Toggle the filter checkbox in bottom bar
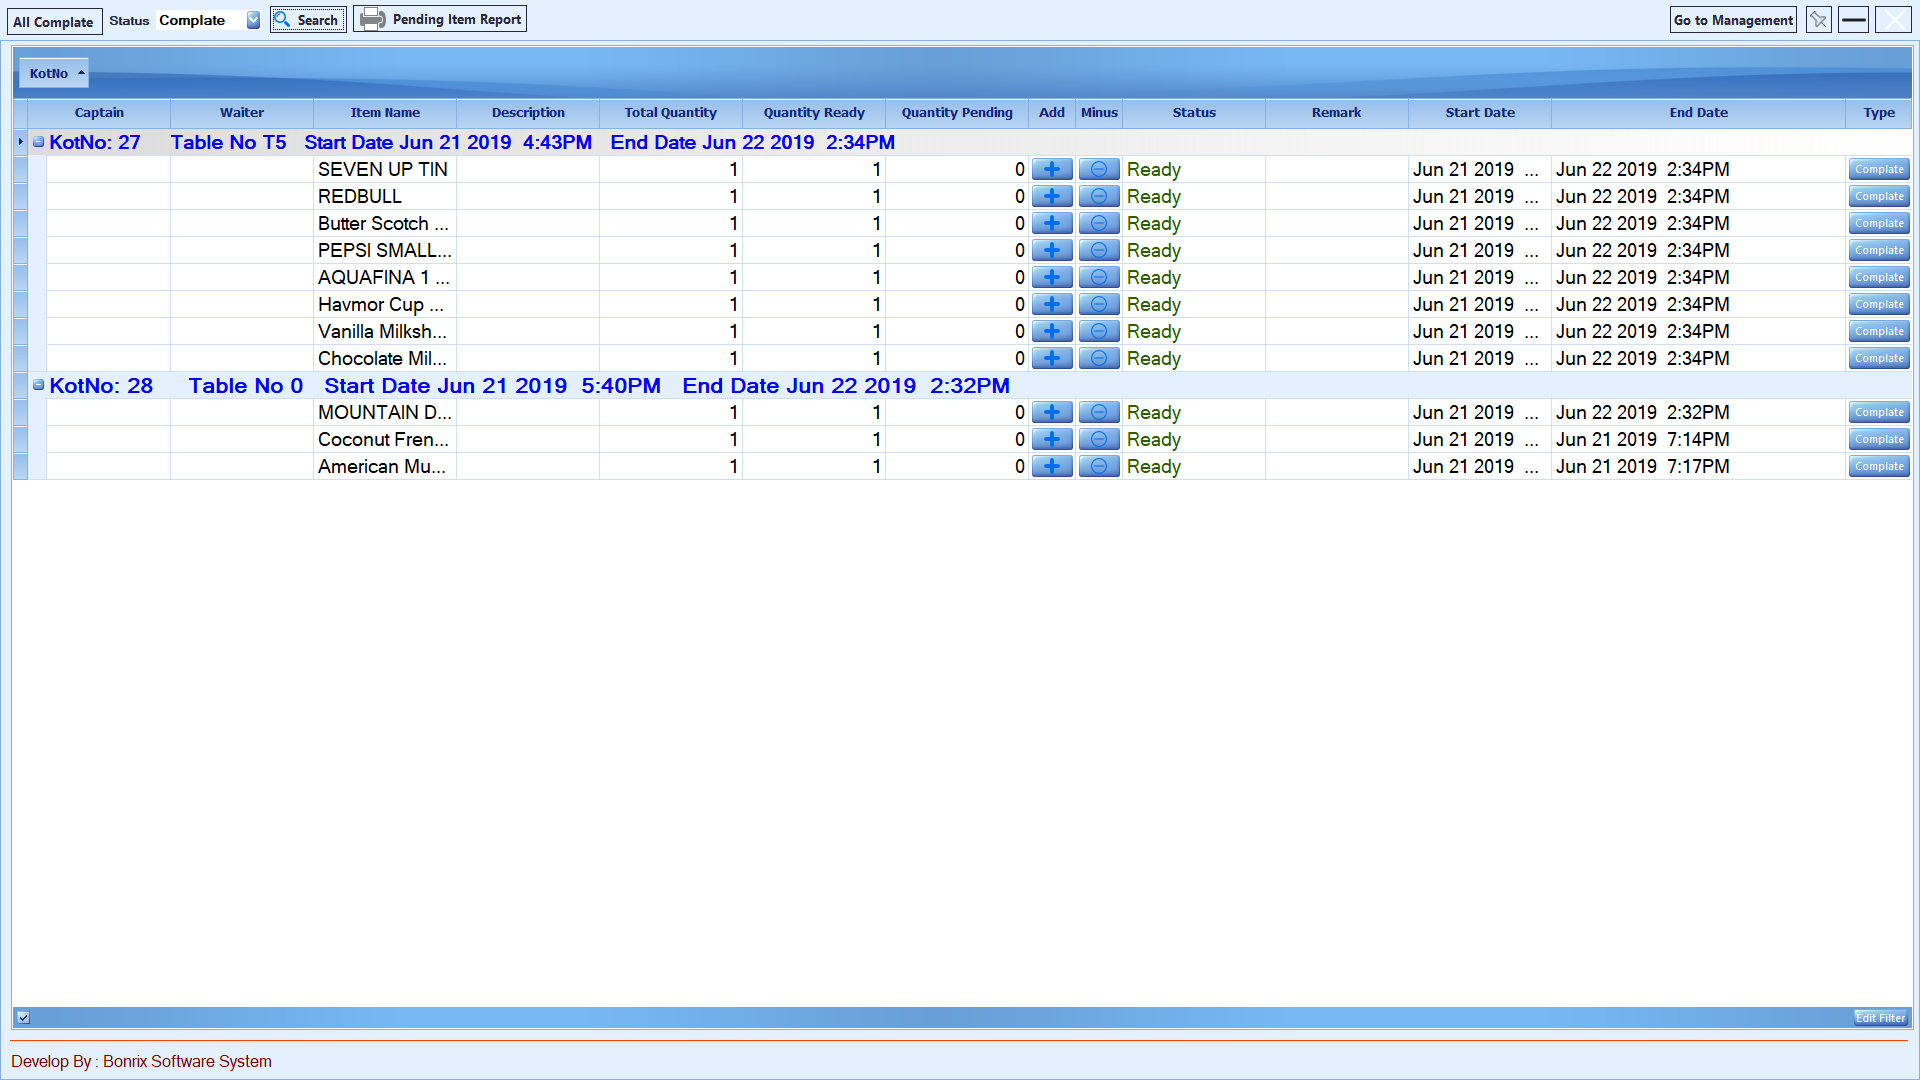This screenshot has height=1080, width=1920. 24,1018
